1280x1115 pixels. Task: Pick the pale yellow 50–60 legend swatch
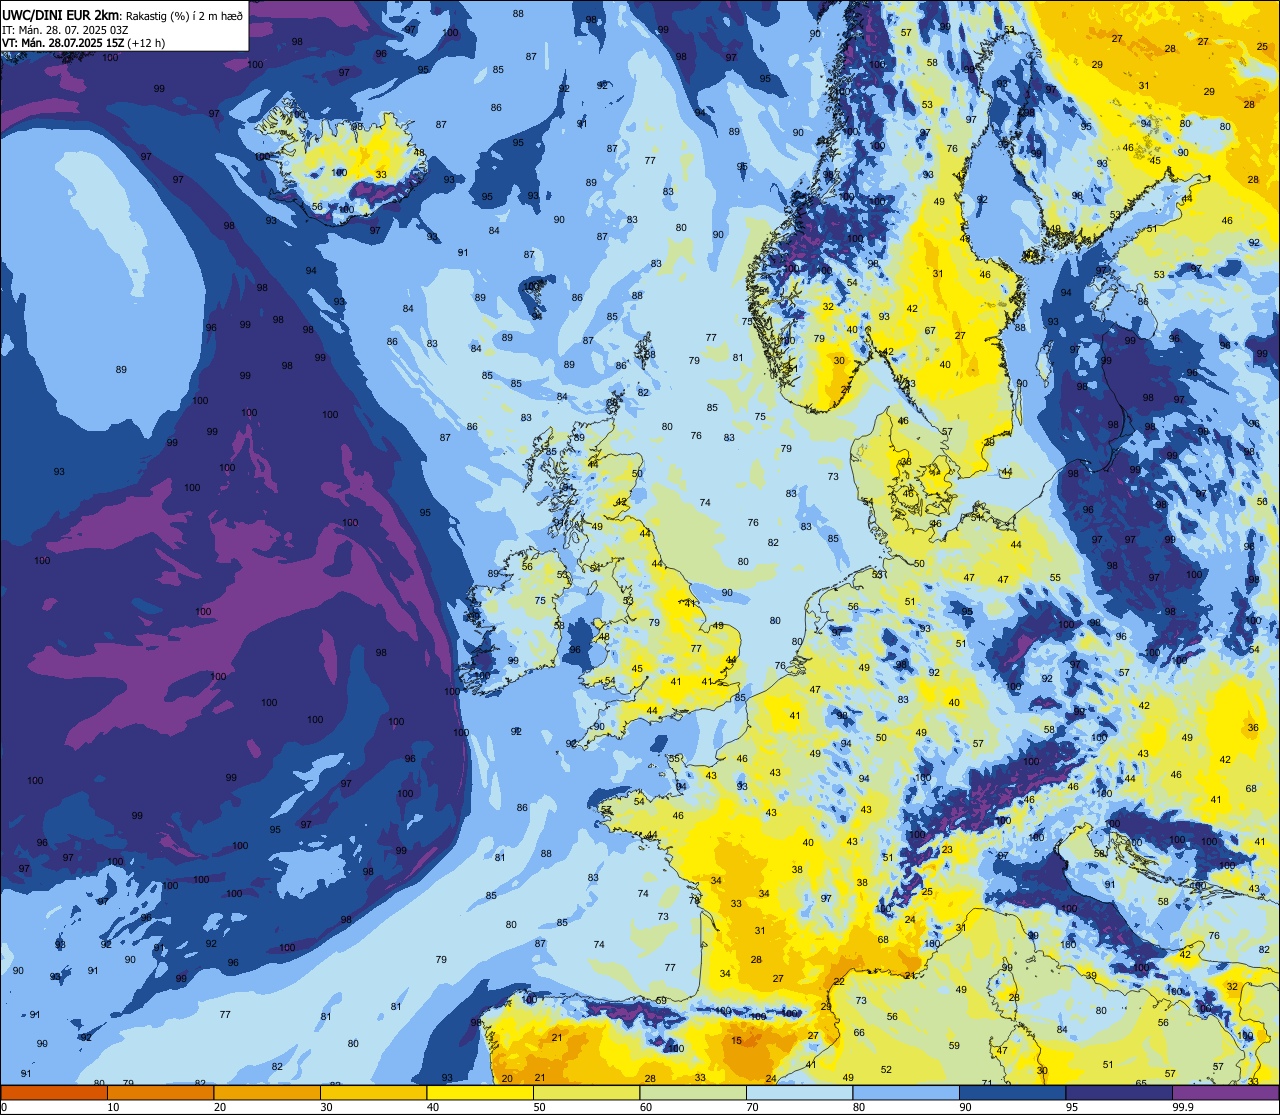tap(586, 1093)
